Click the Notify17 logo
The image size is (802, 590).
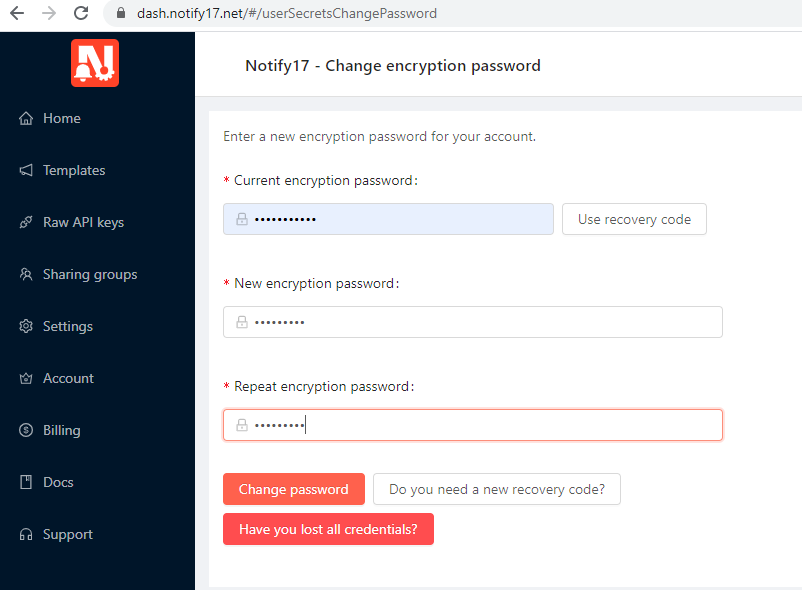[x=95, y=63]
